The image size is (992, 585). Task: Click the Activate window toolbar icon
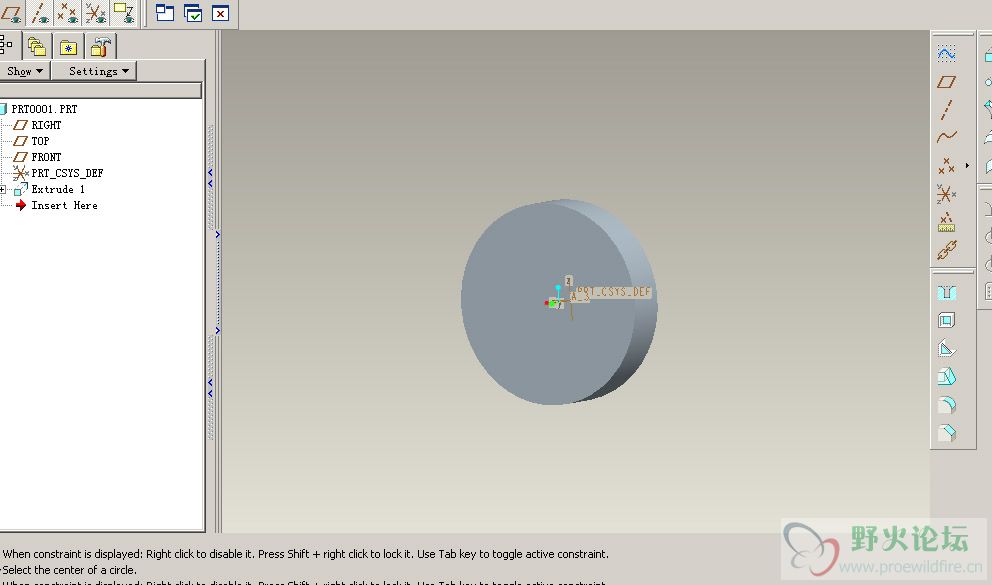coord(165,13)
